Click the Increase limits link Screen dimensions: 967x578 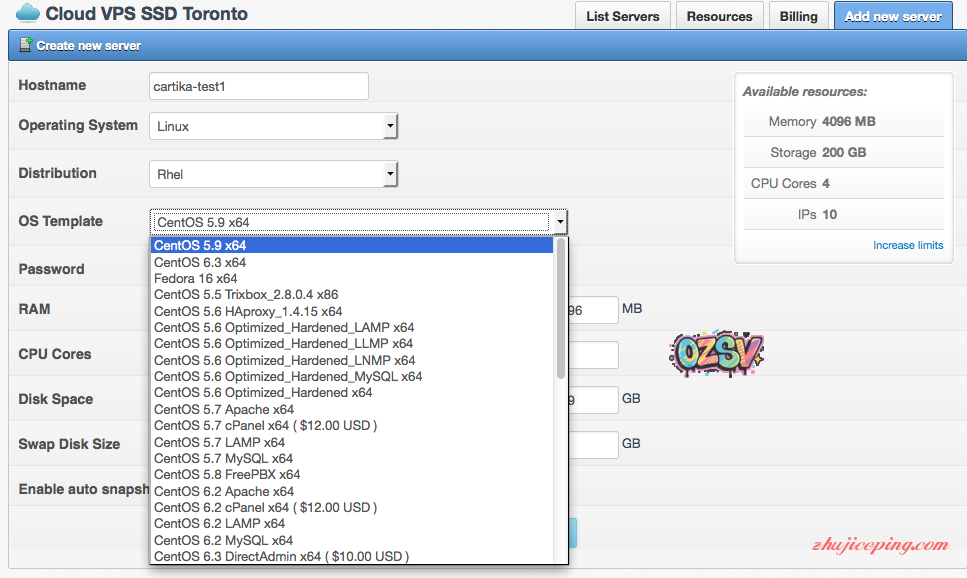(907, 245)
